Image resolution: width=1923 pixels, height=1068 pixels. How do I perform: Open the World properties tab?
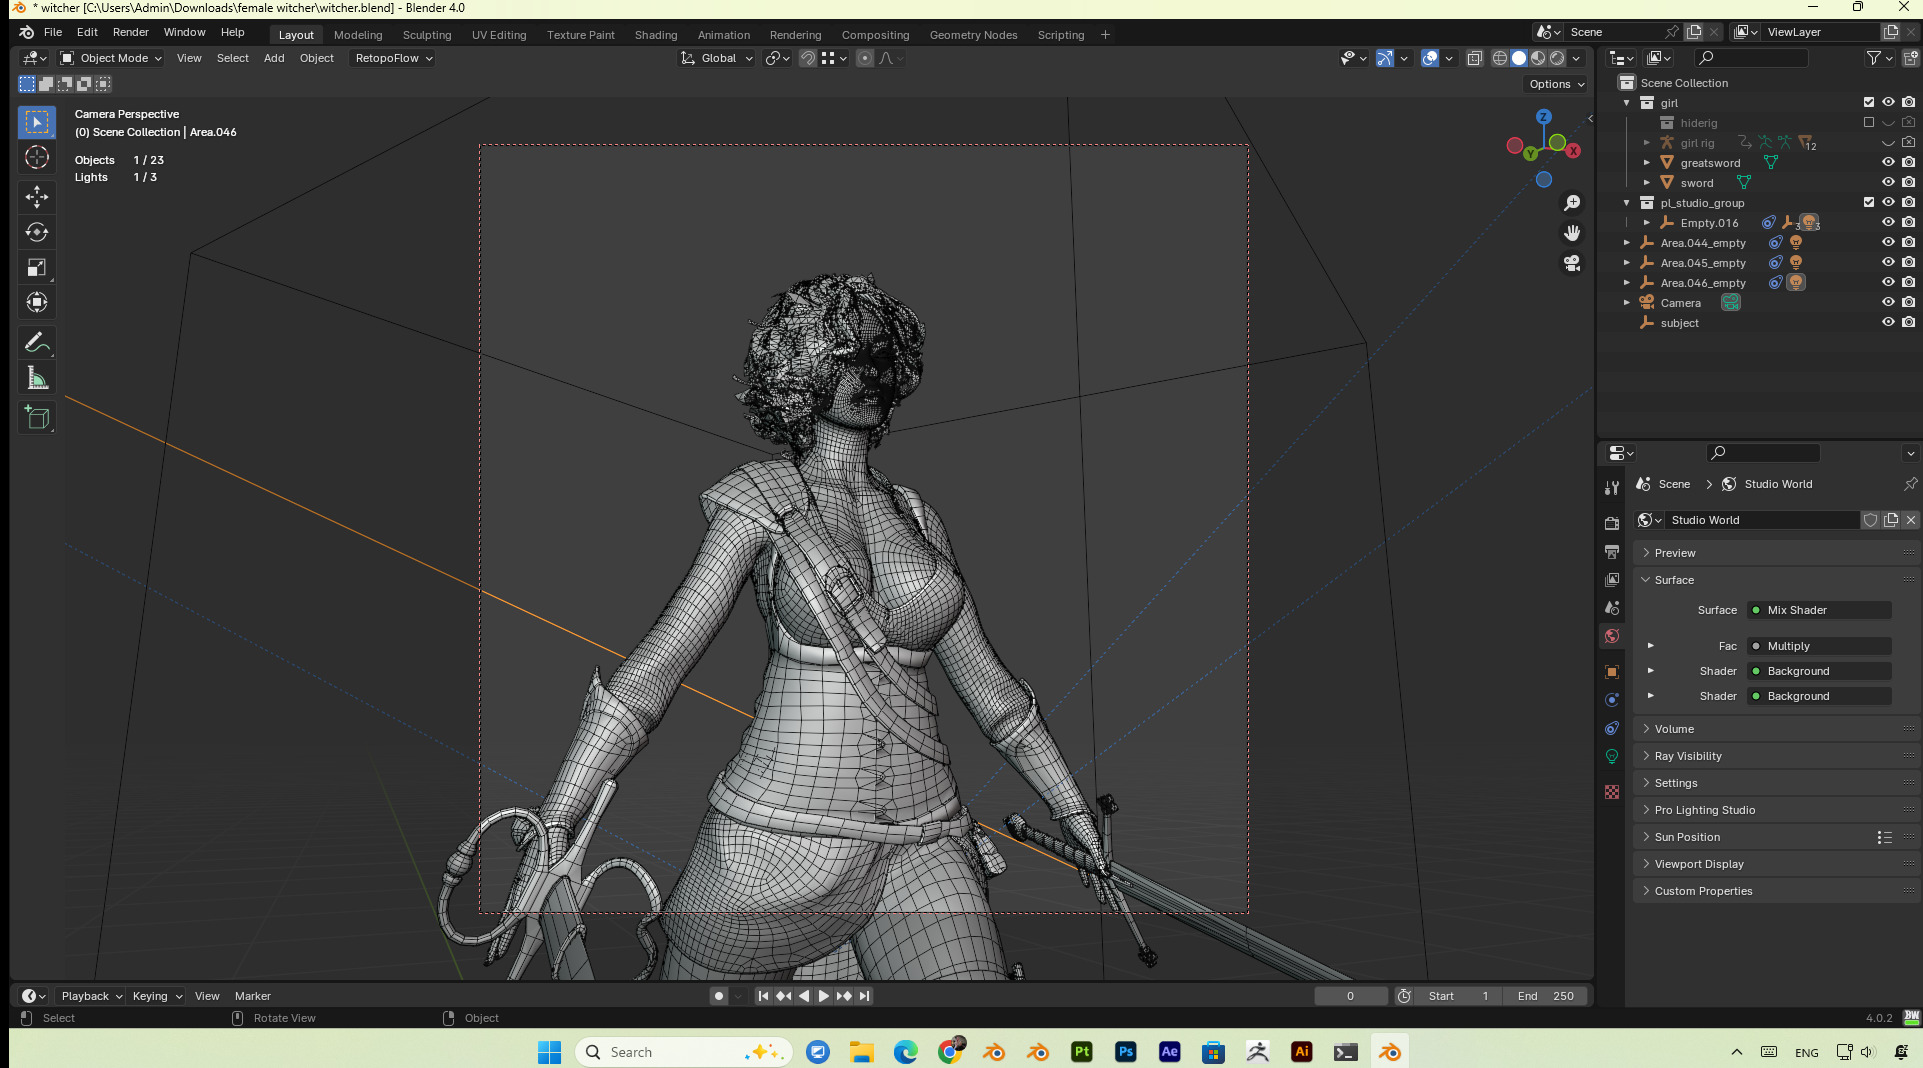(x=1611, y=635)
